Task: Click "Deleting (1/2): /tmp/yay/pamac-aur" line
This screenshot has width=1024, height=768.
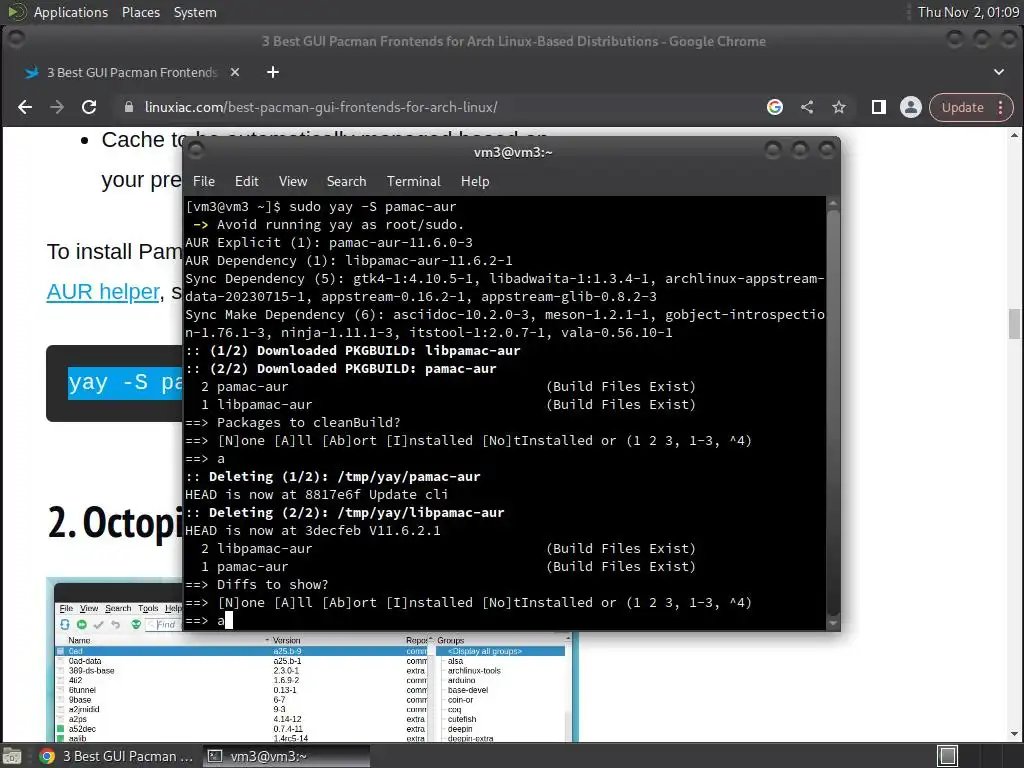Action: pos(344,477)
